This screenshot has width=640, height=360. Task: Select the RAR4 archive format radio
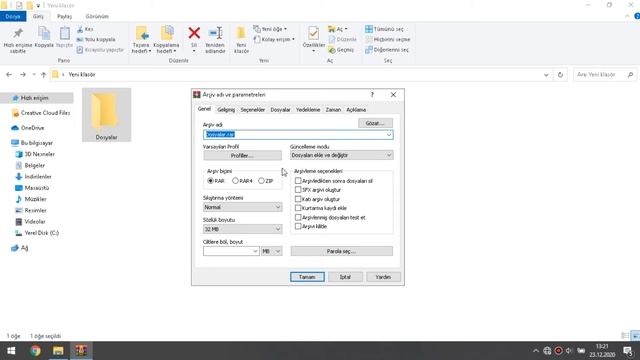pos(235,181)
